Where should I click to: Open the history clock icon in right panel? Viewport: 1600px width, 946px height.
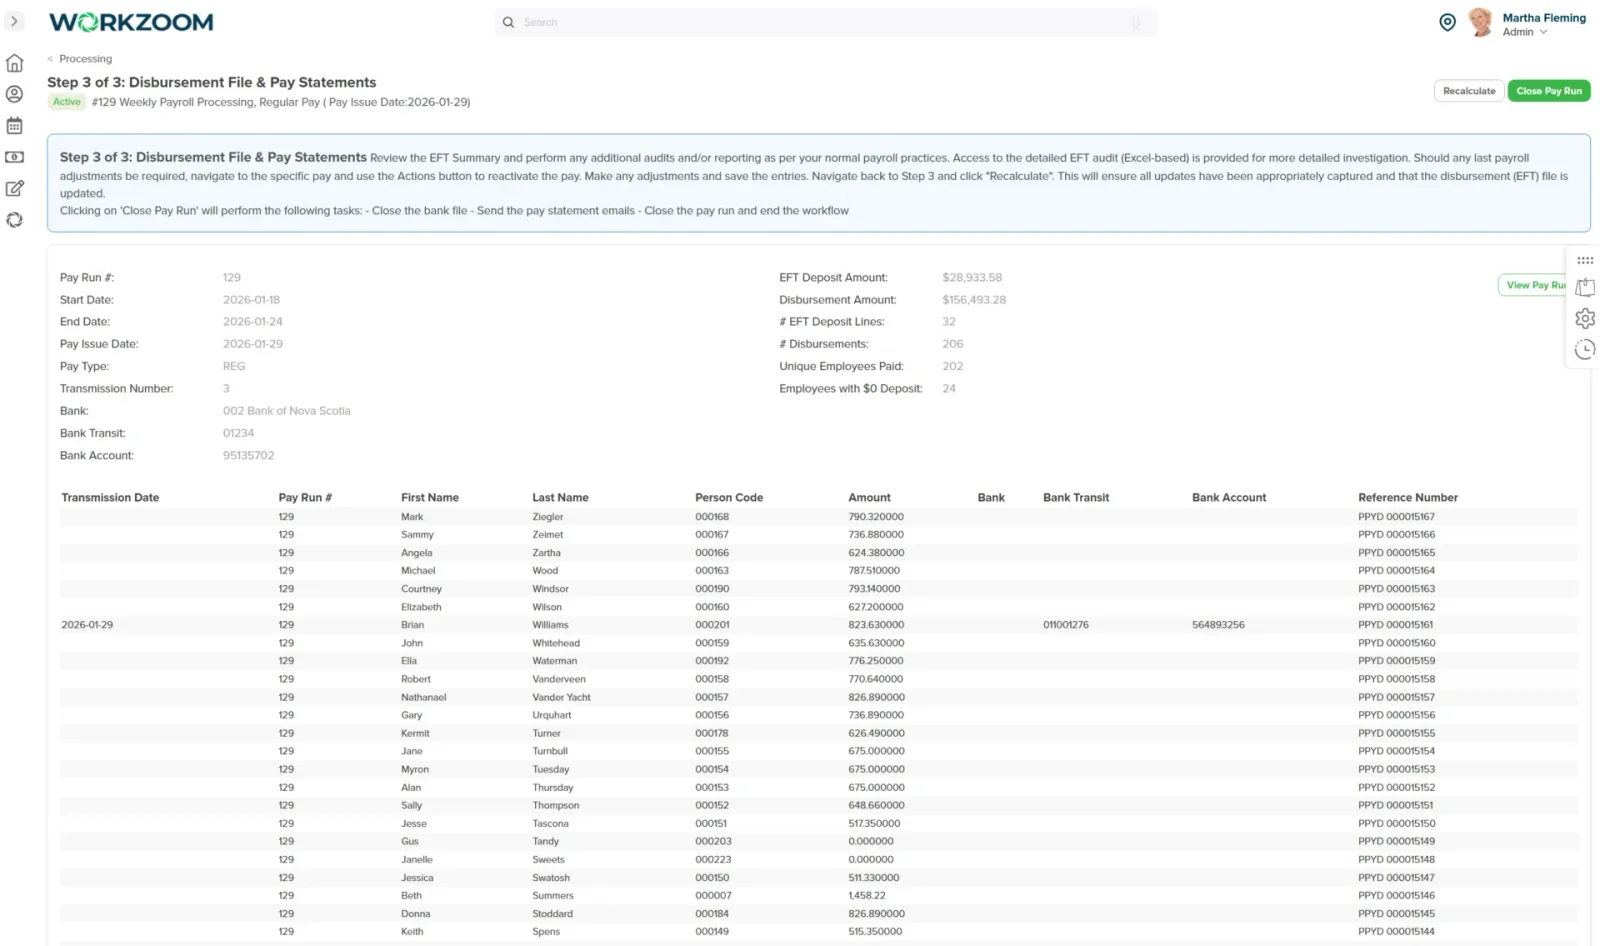coord(1585,349)
